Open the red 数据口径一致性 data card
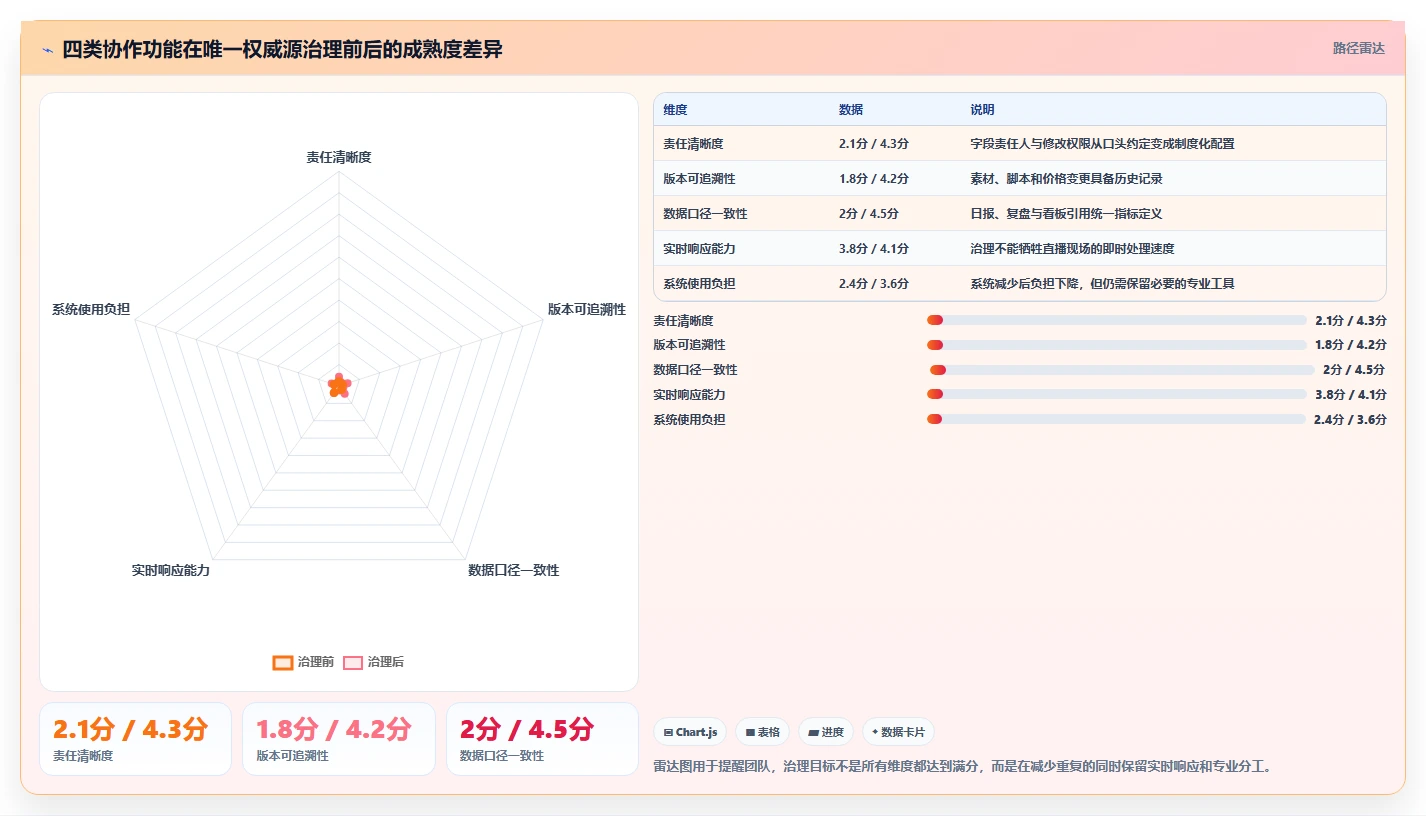The width and height of the screenshot is (1426, 816). pos(542,739)
